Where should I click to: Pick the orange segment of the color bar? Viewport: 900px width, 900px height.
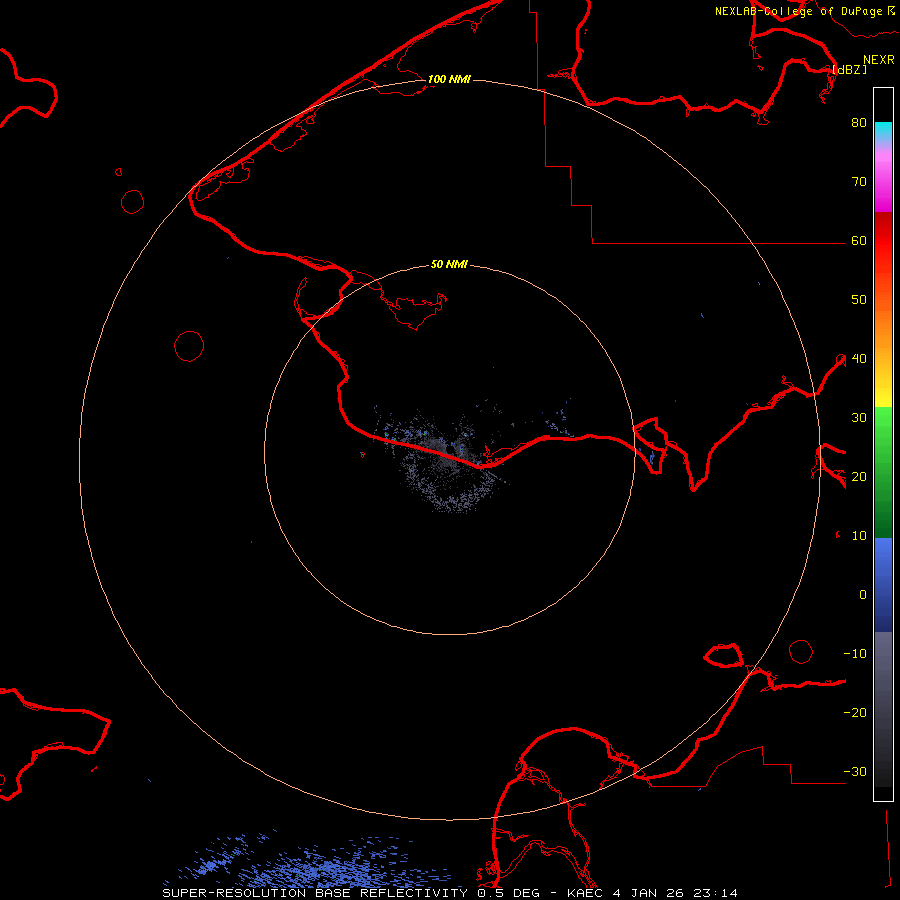coord(883,327)
